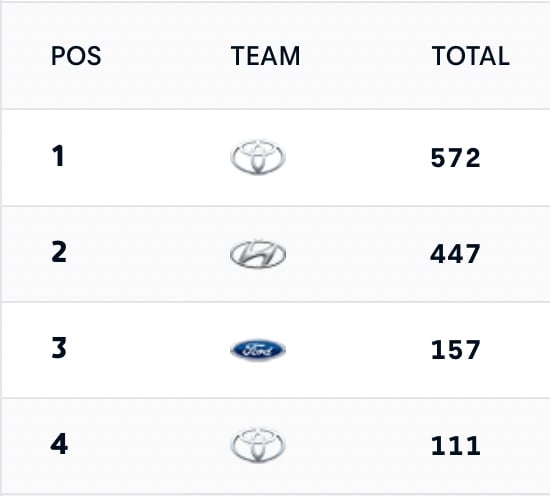Open the first-place team's table row
Screen dimensions: 550x496
276,157
